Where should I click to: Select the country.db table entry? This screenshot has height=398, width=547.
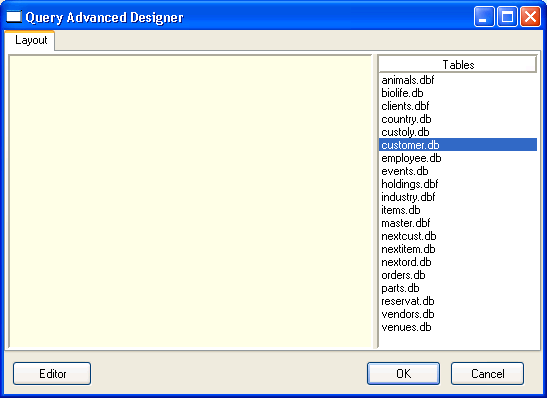click(x=458, y=119)
